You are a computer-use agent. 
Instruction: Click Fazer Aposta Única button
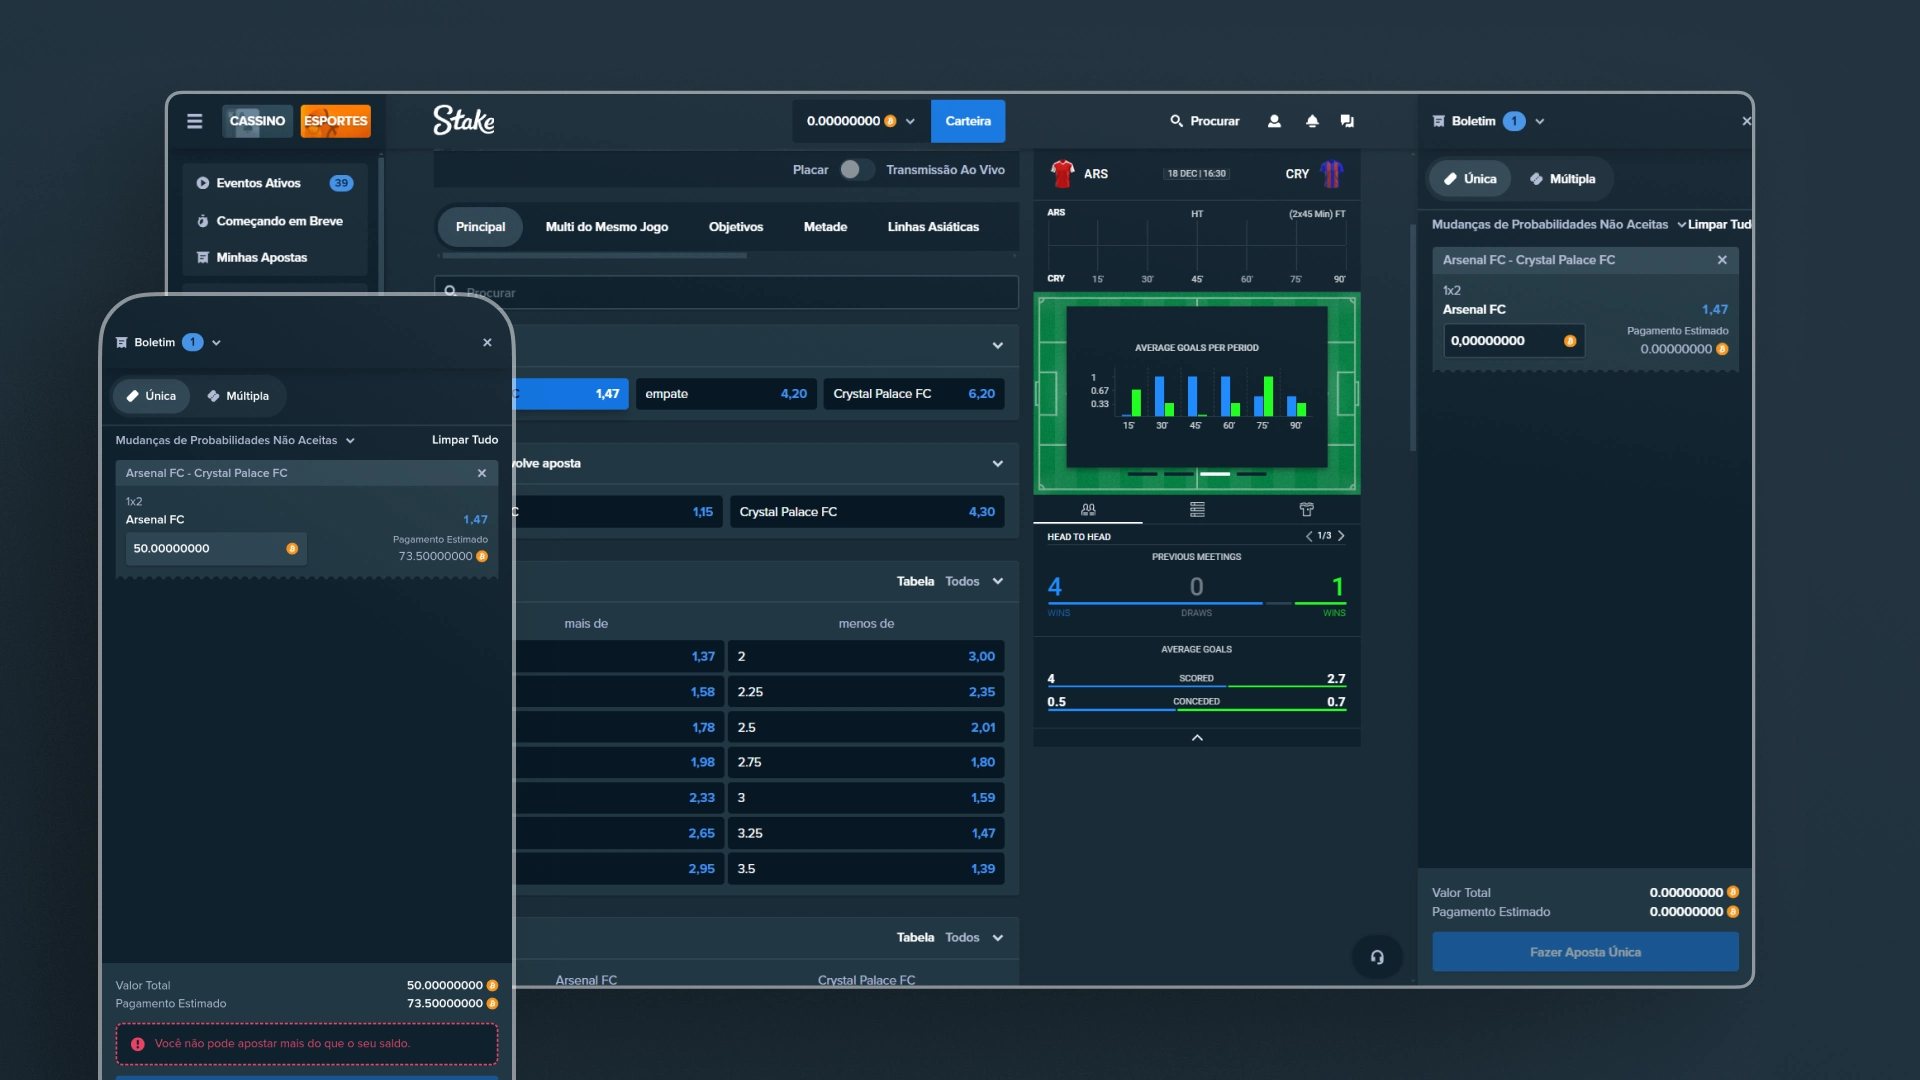tap(1585, 952)
